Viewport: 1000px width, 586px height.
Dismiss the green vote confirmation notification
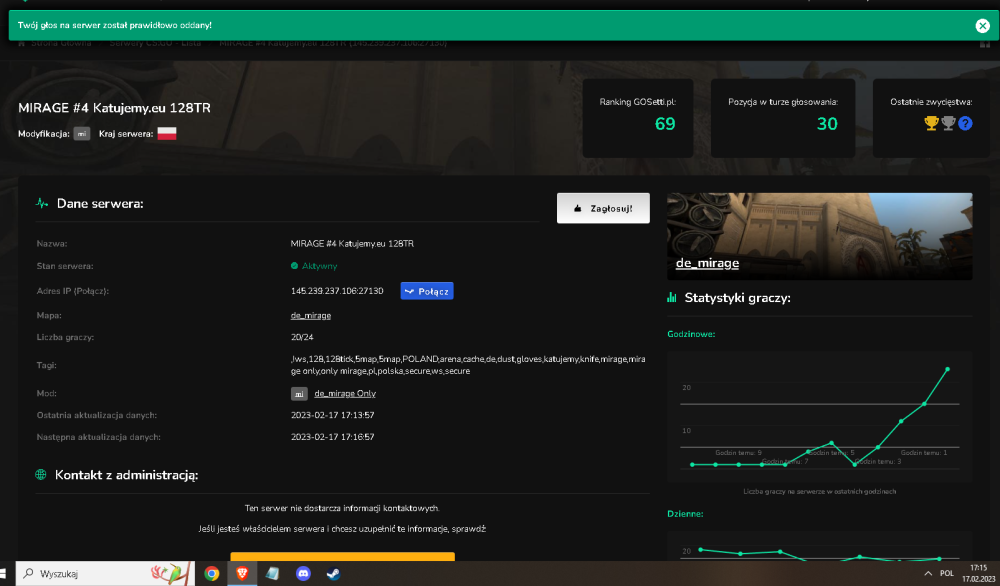coord(982,26)
